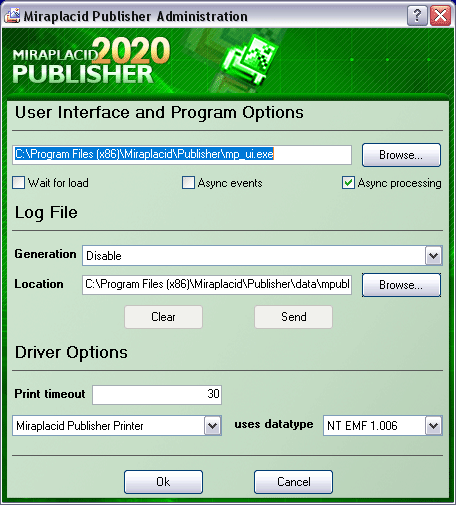This screenshot has height=505, width=456.
Task: Cancel the administration dialog
Action: coord(293,482)
